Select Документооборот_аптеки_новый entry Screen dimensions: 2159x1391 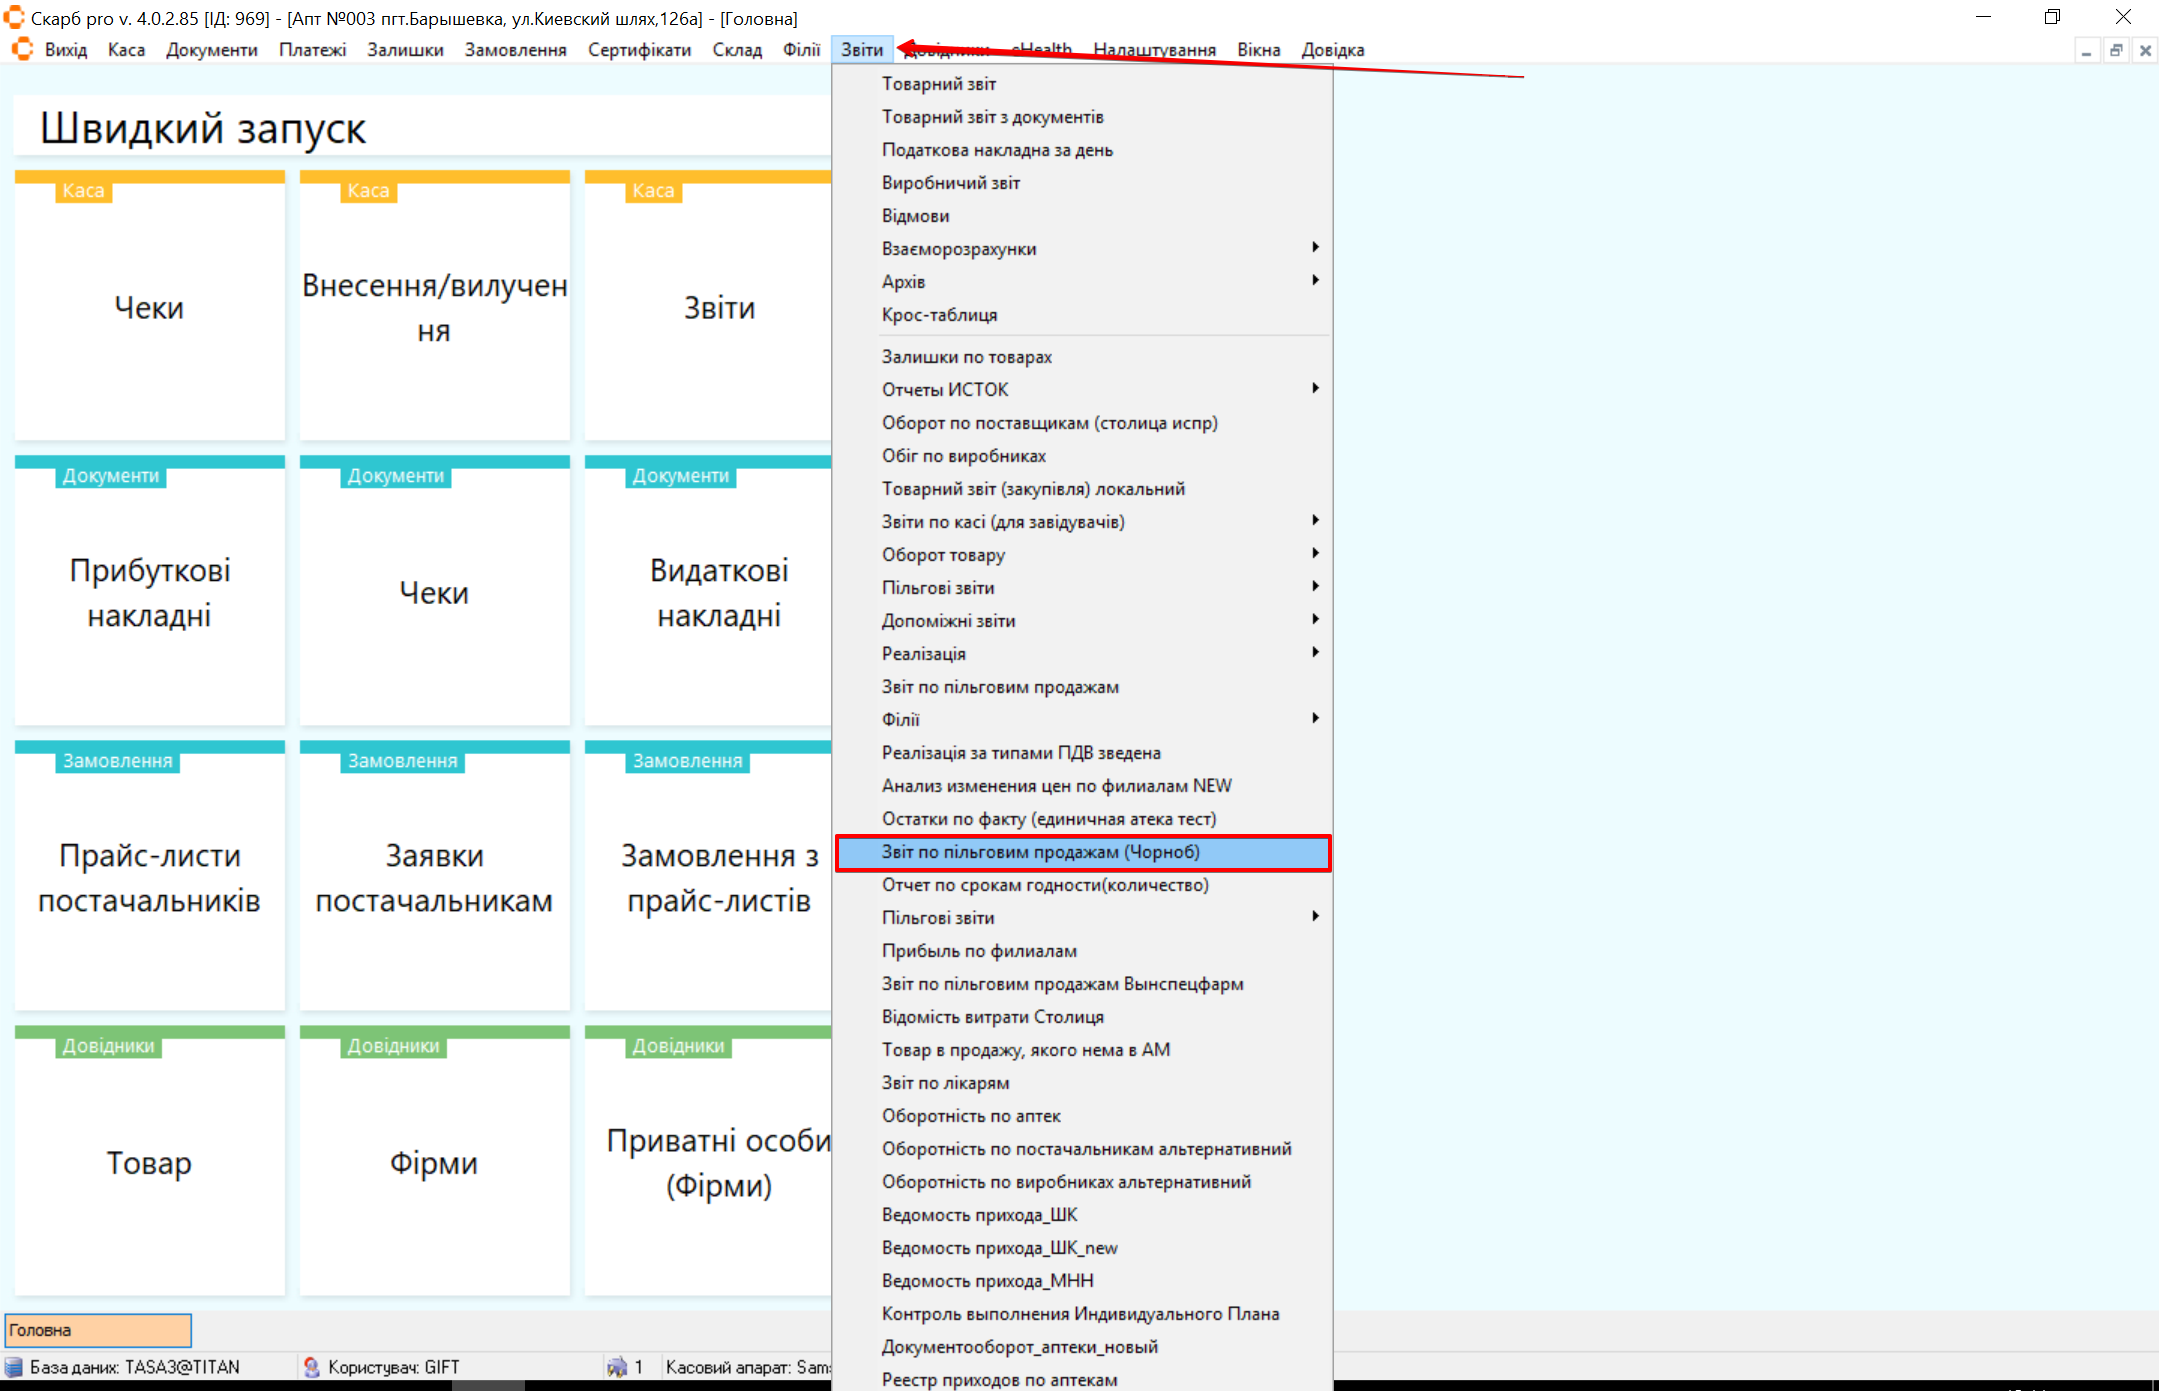(x=1083, y=1347)
